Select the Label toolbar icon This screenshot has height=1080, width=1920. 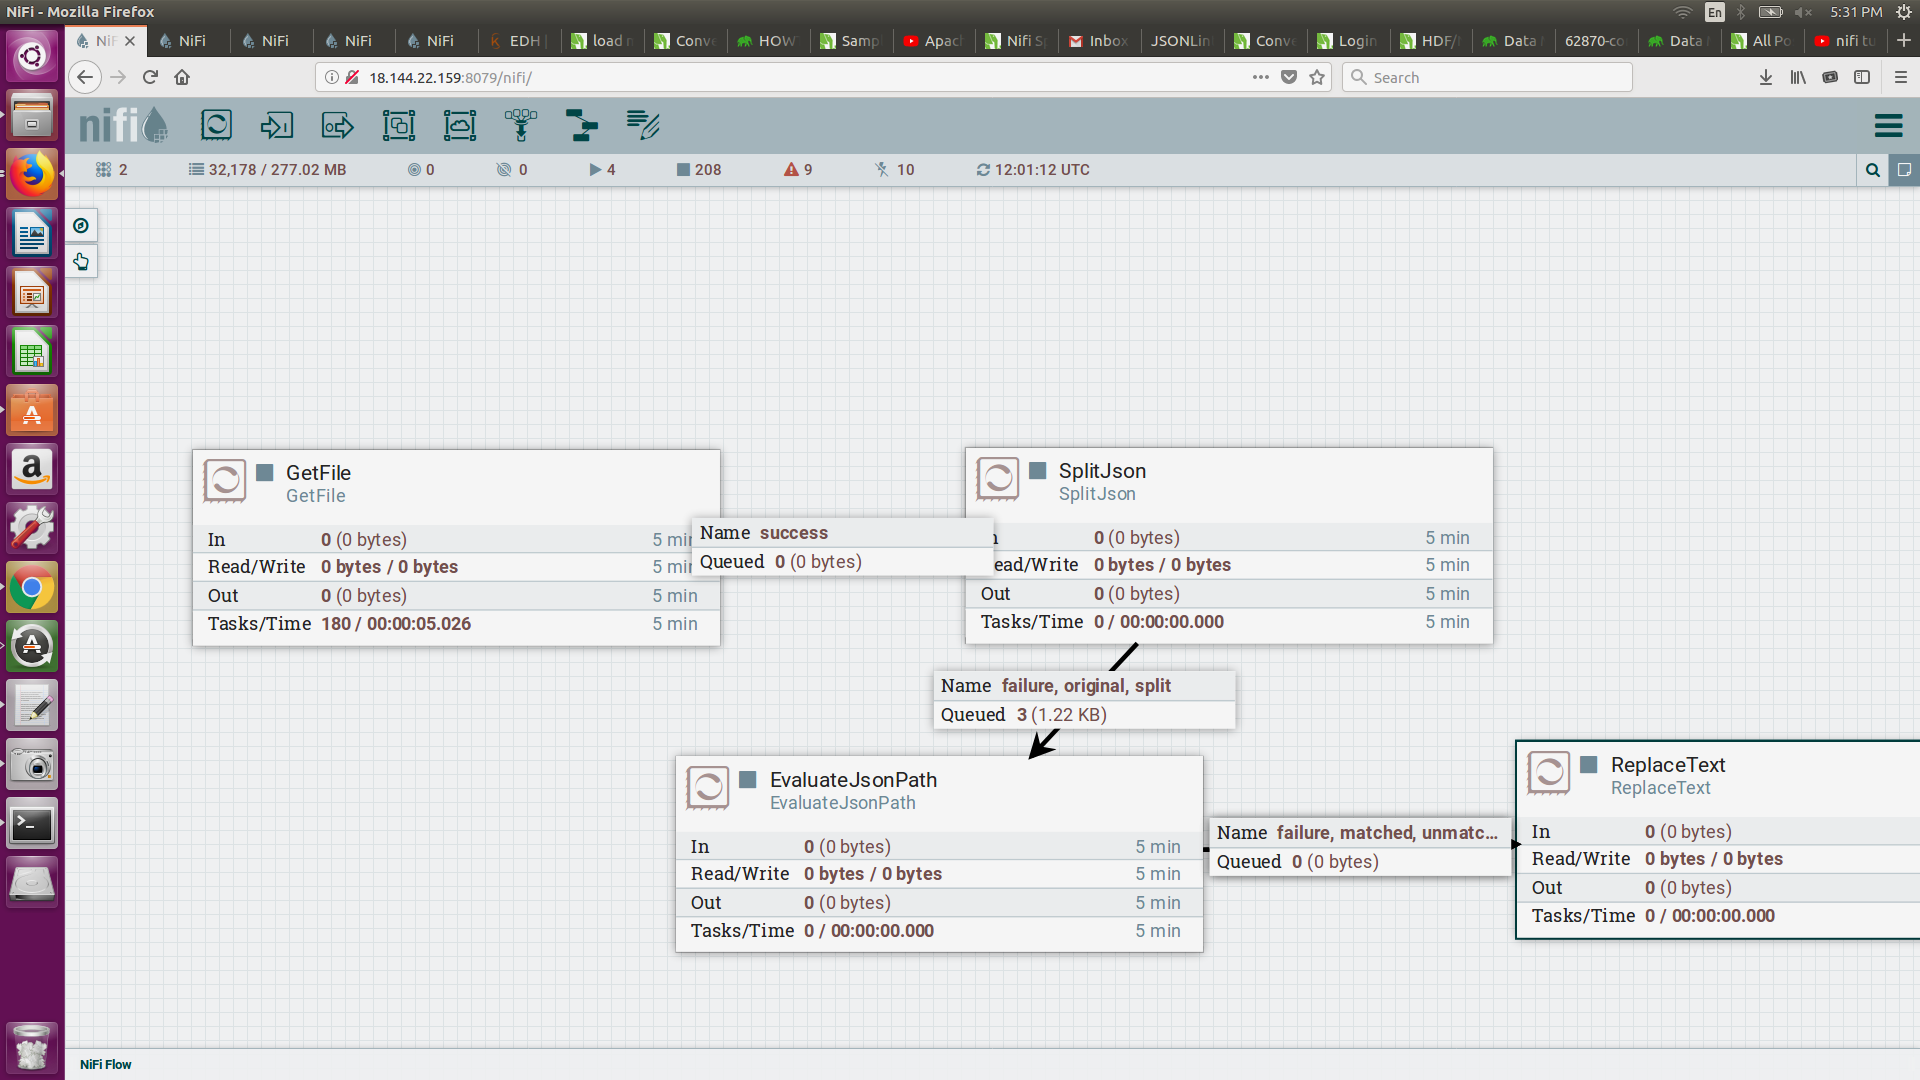[642, 125]
